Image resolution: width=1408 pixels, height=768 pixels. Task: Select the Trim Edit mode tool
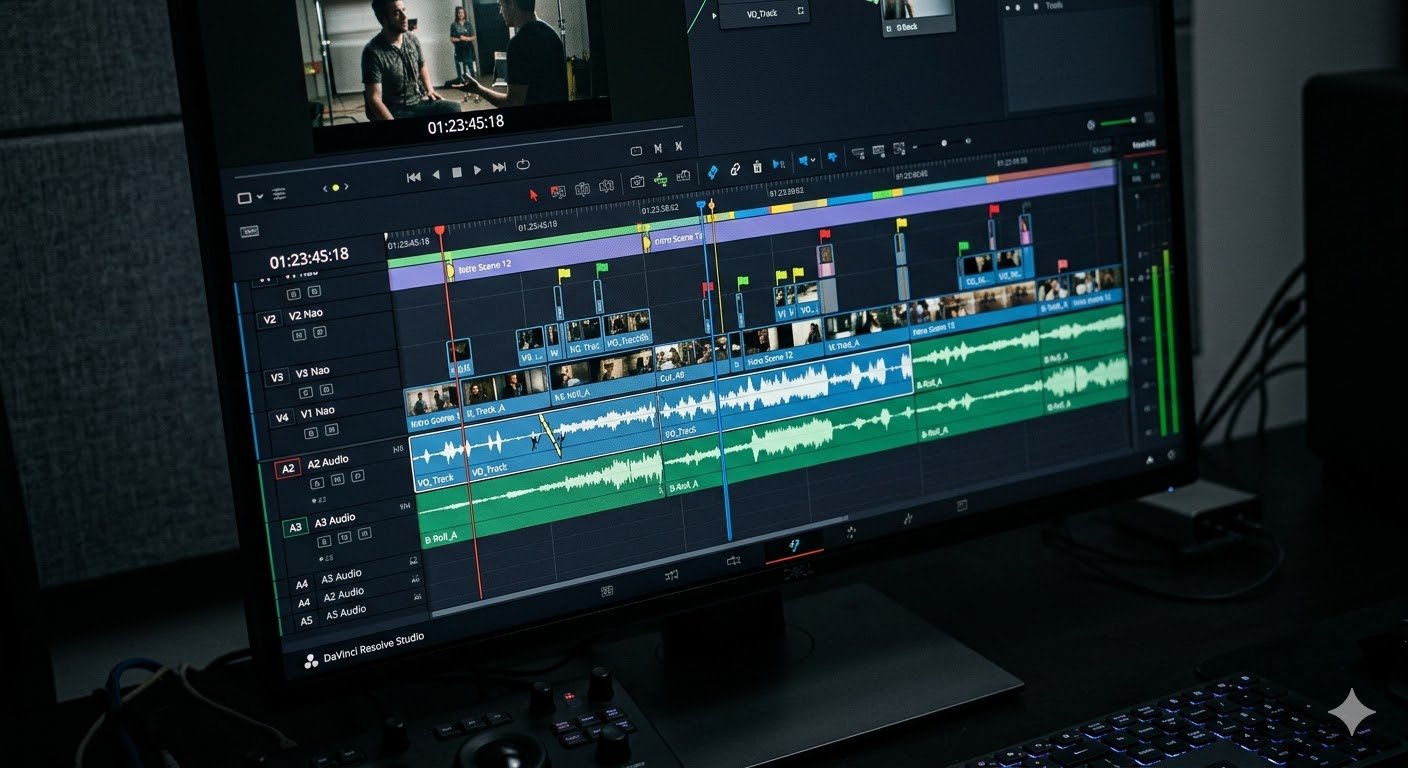[557, 191]
